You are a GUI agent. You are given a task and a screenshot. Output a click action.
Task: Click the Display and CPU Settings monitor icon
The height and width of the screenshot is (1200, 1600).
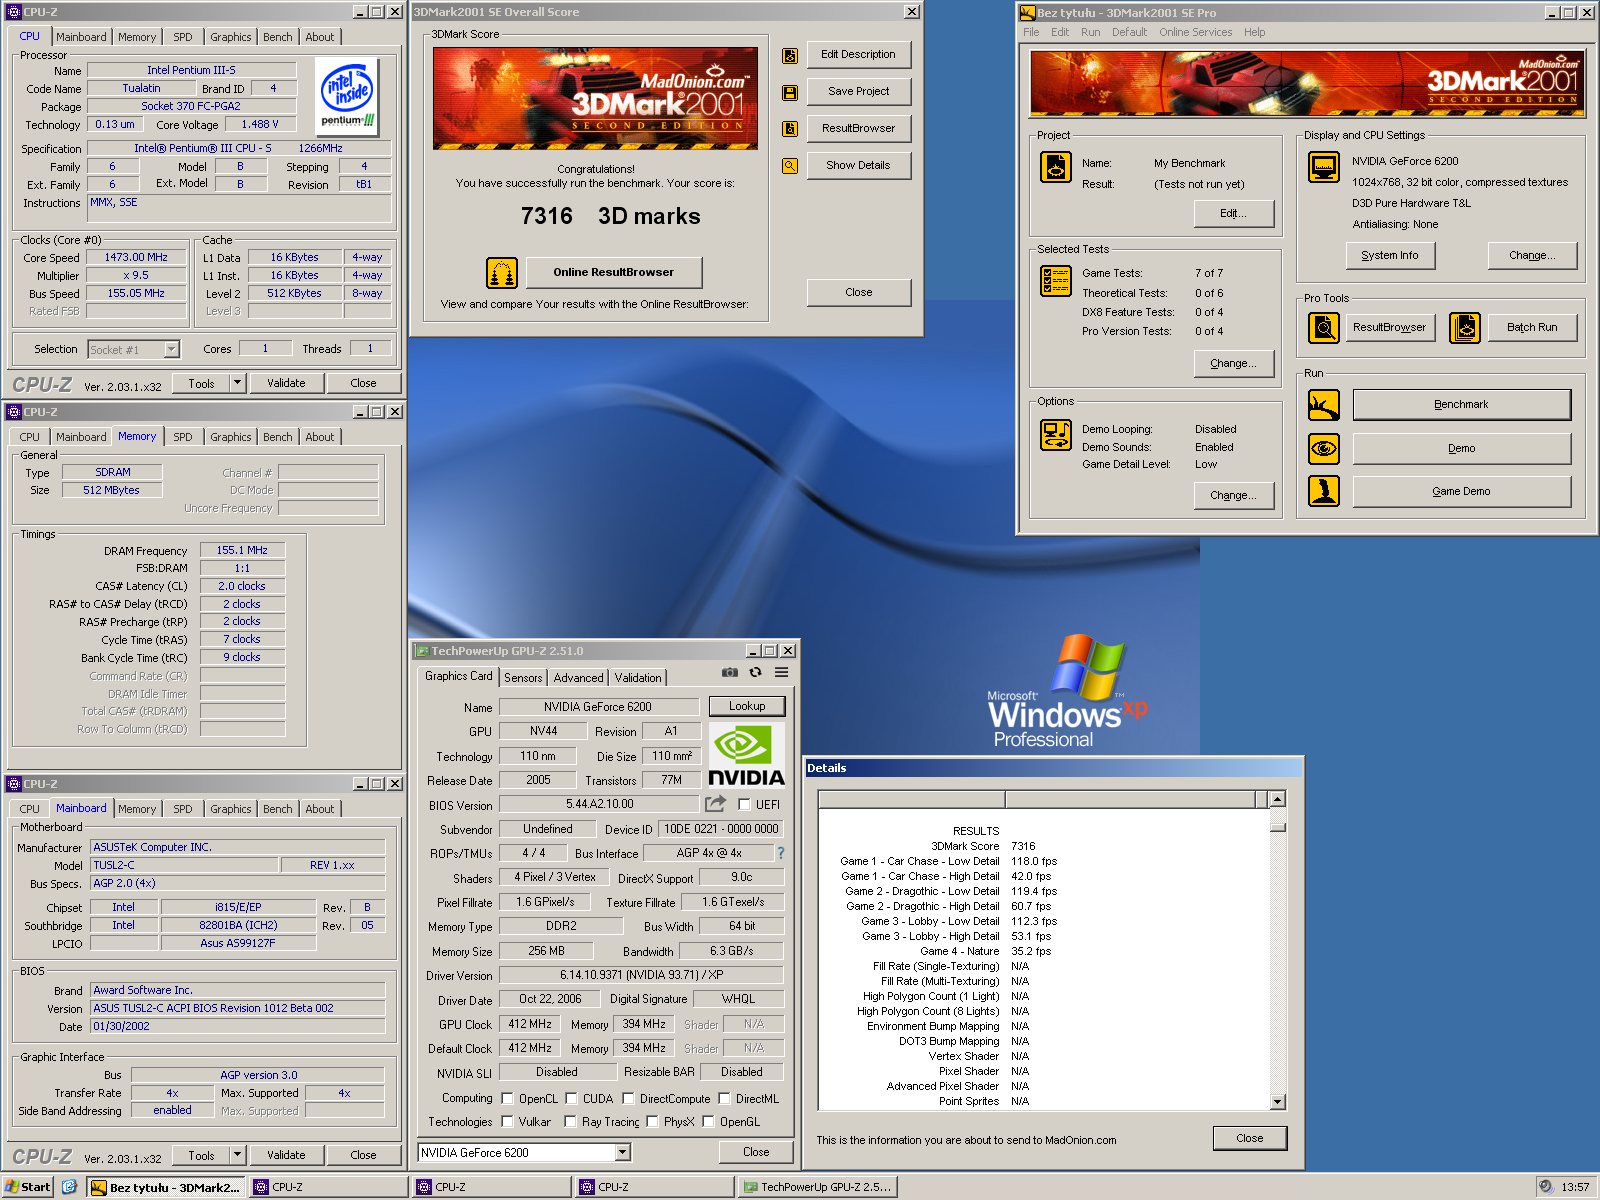click(x=1324, y=167)
